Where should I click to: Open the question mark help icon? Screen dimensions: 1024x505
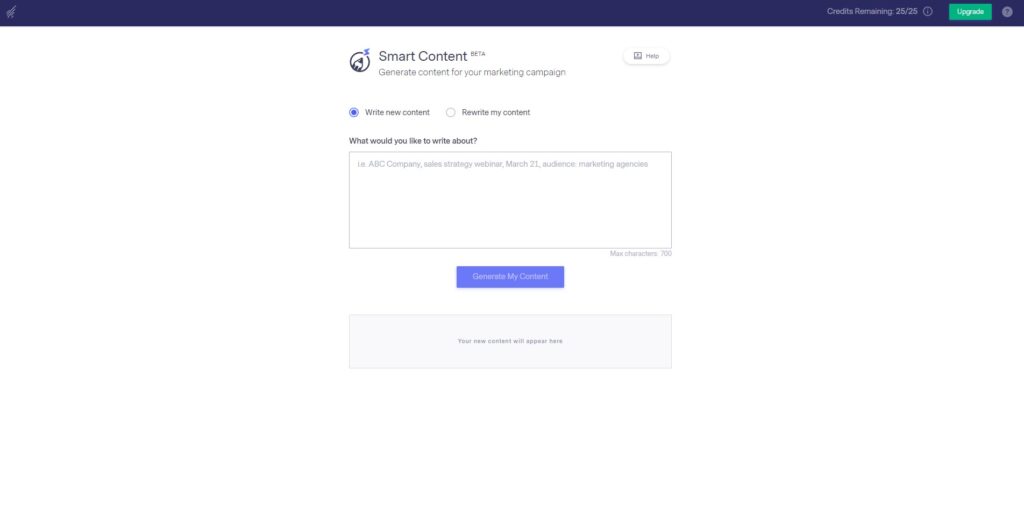click(x=1007, y=12)
